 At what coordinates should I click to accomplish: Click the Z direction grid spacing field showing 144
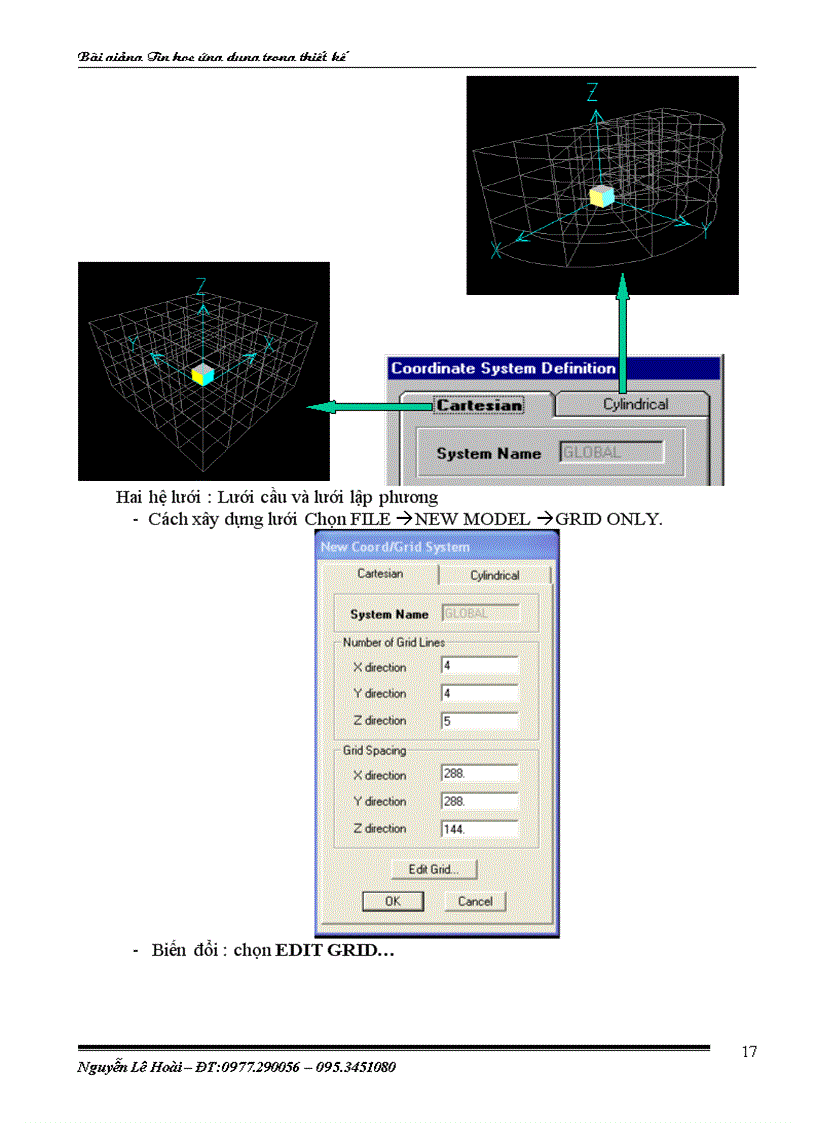coord(480,828)
